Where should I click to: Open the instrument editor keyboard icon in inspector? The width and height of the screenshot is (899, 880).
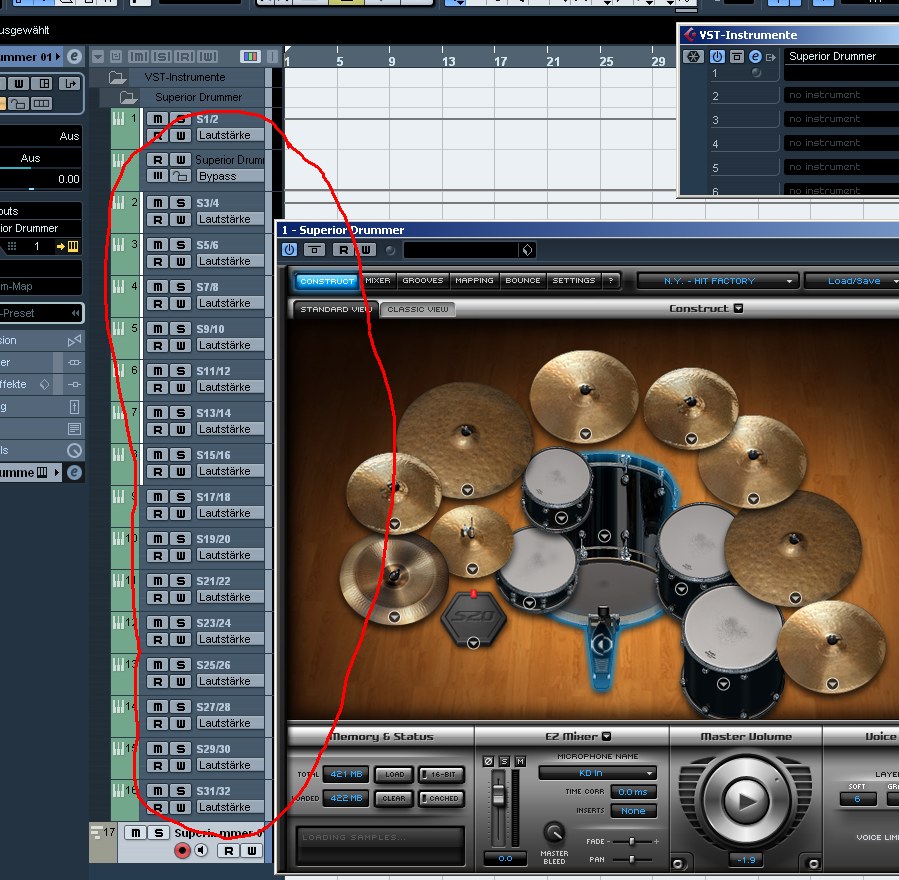[x=73, y=247]
